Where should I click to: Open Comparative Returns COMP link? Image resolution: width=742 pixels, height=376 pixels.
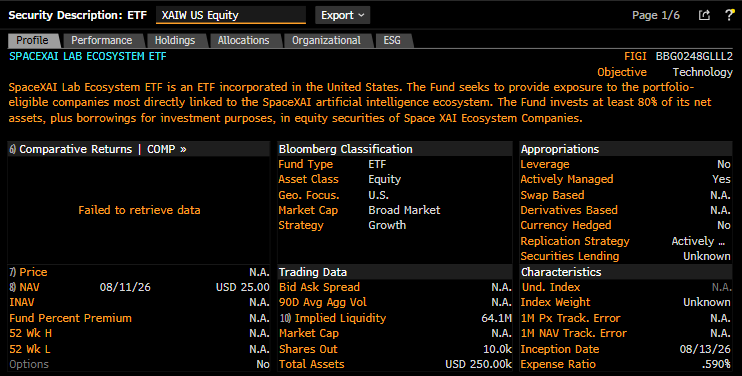(x=97, y=149)
